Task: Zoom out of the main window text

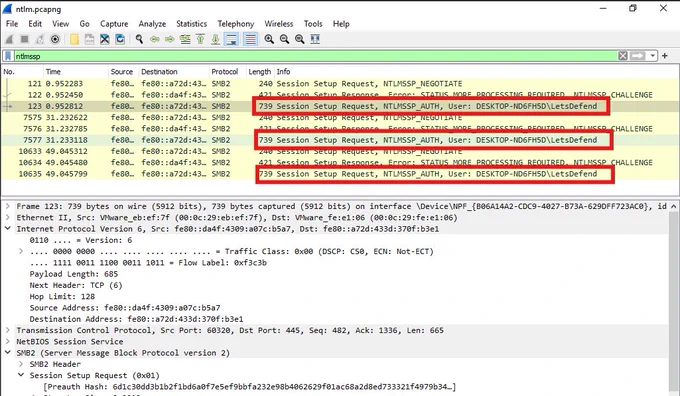Action: pos(284,39)
